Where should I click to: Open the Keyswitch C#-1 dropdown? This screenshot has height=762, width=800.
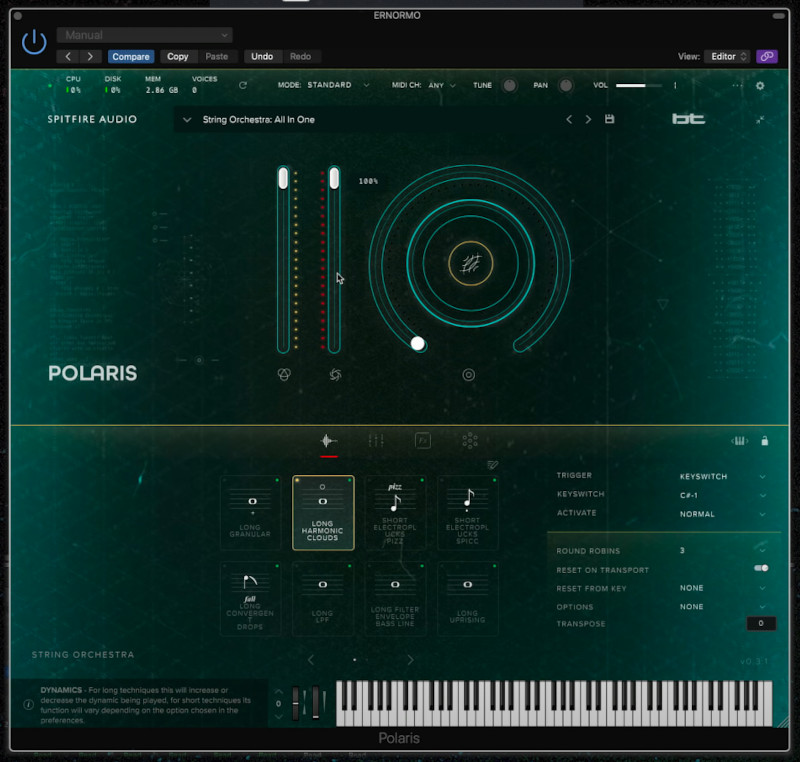point(722,495)
